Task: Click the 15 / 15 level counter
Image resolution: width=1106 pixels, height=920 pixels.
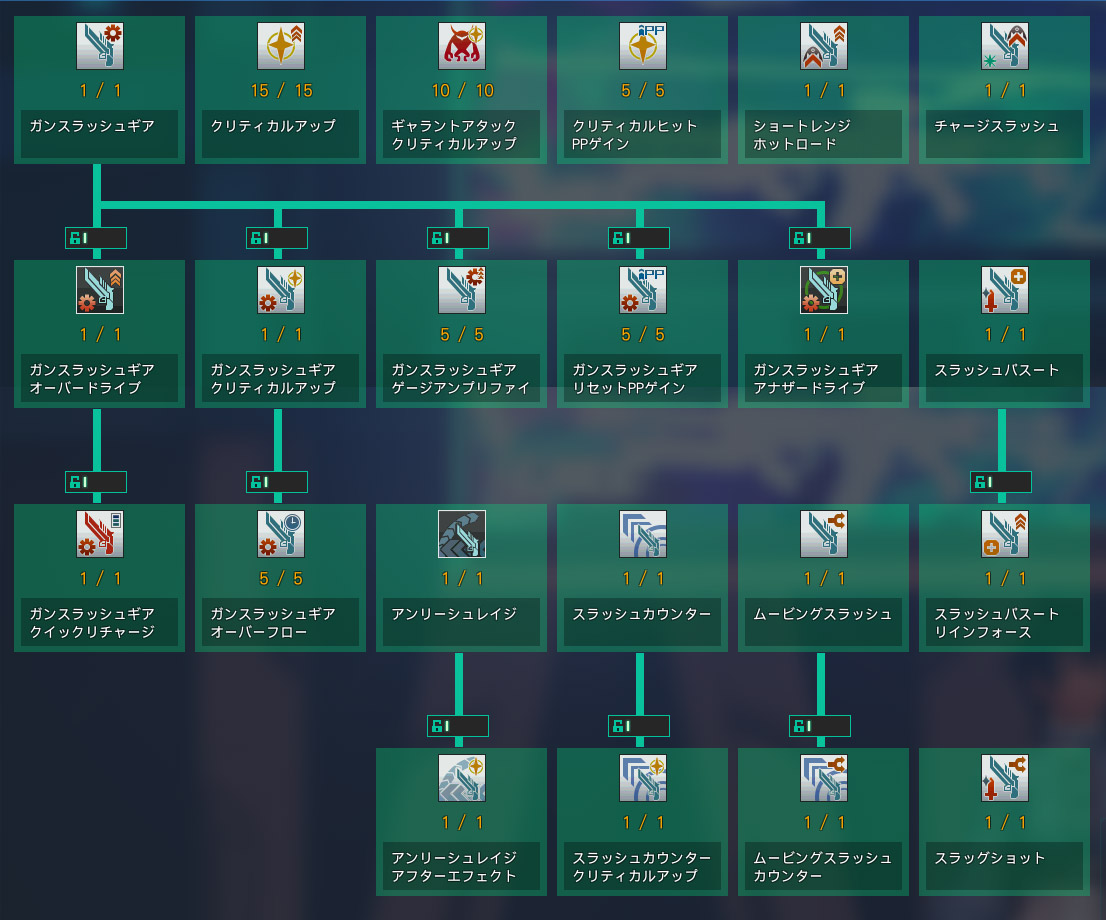Action: [281, 91]
